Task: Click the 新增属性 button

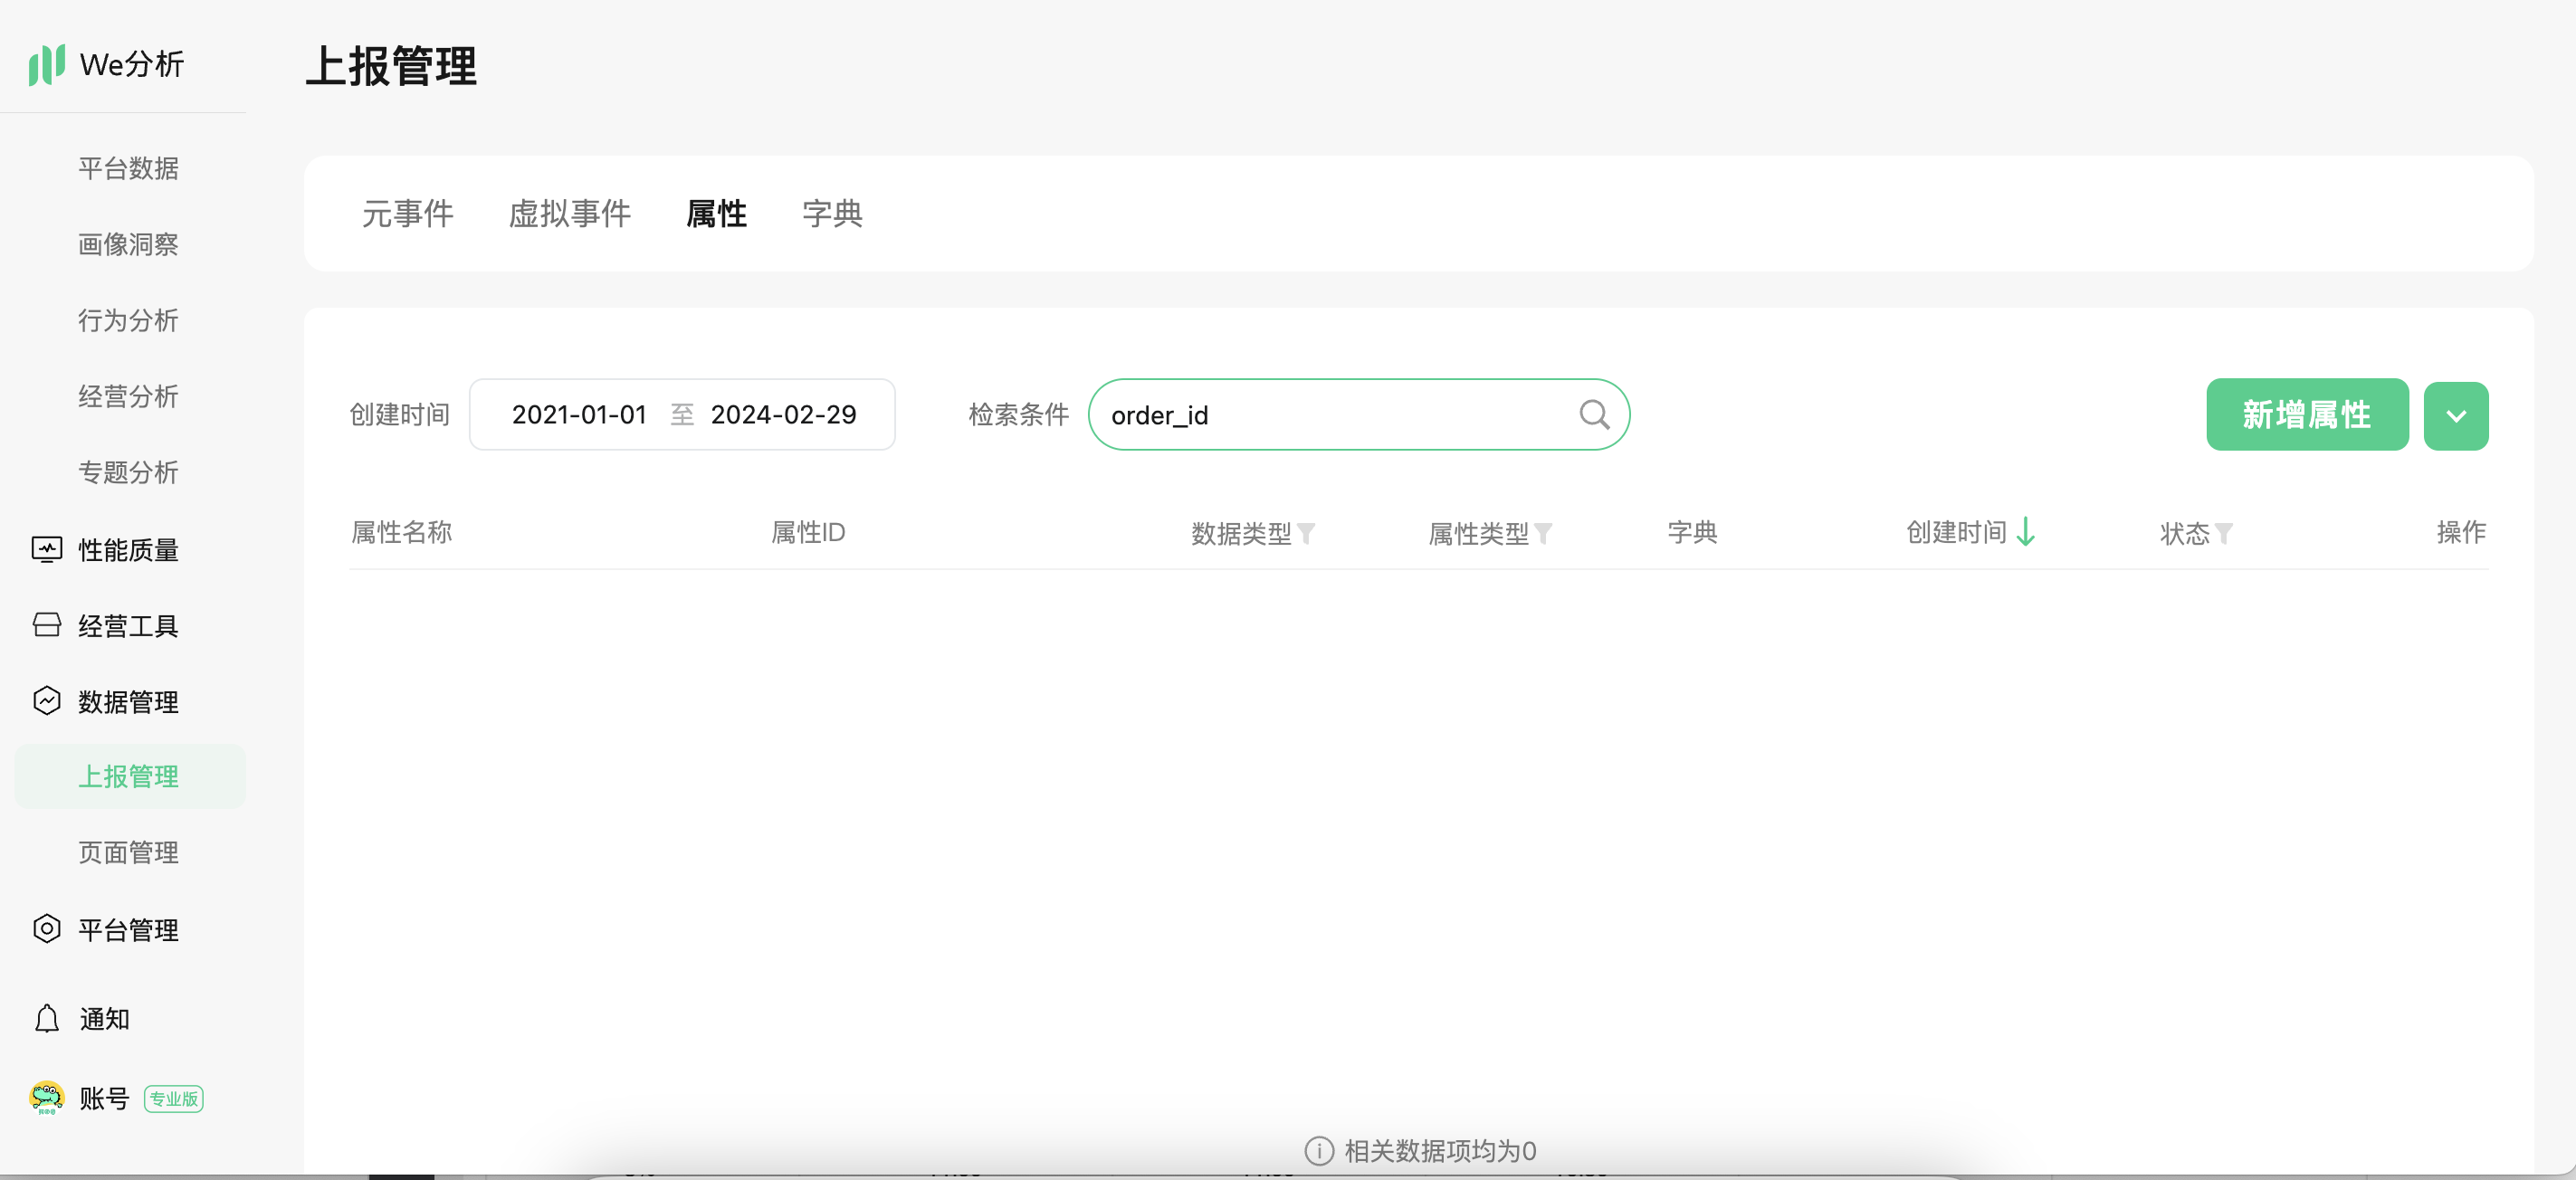Action: coord(2306,414)
